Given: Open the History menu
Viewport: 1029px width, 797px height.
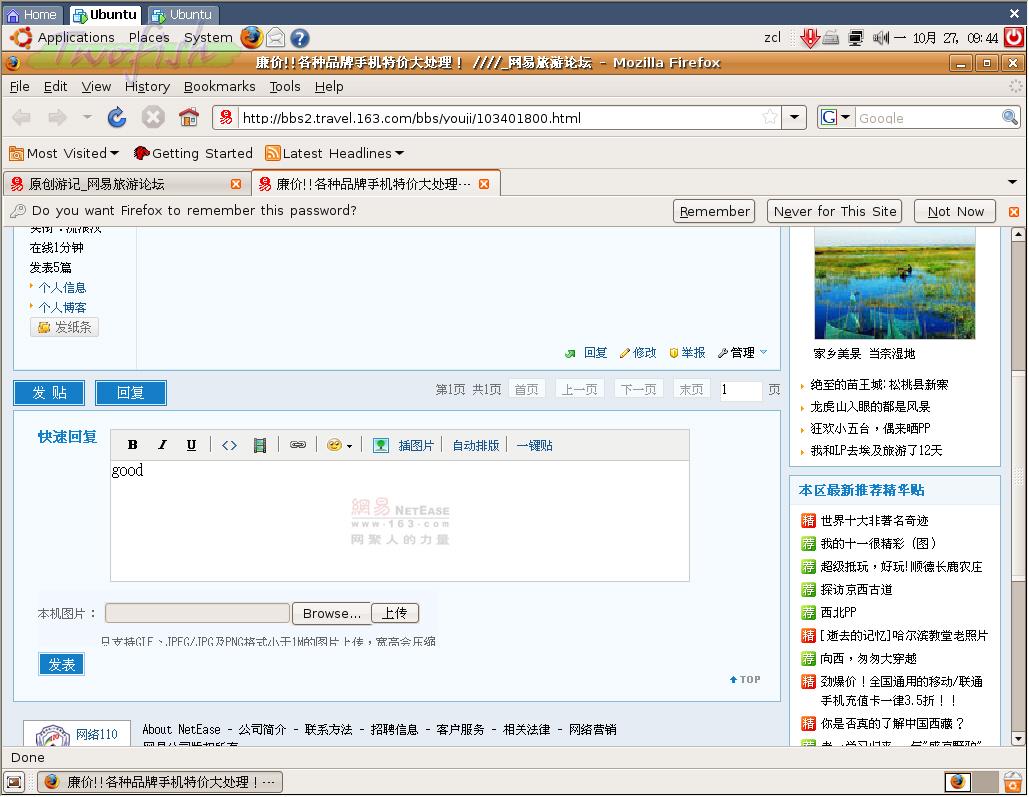Looking at the screenshot, I should click(147, 86).
